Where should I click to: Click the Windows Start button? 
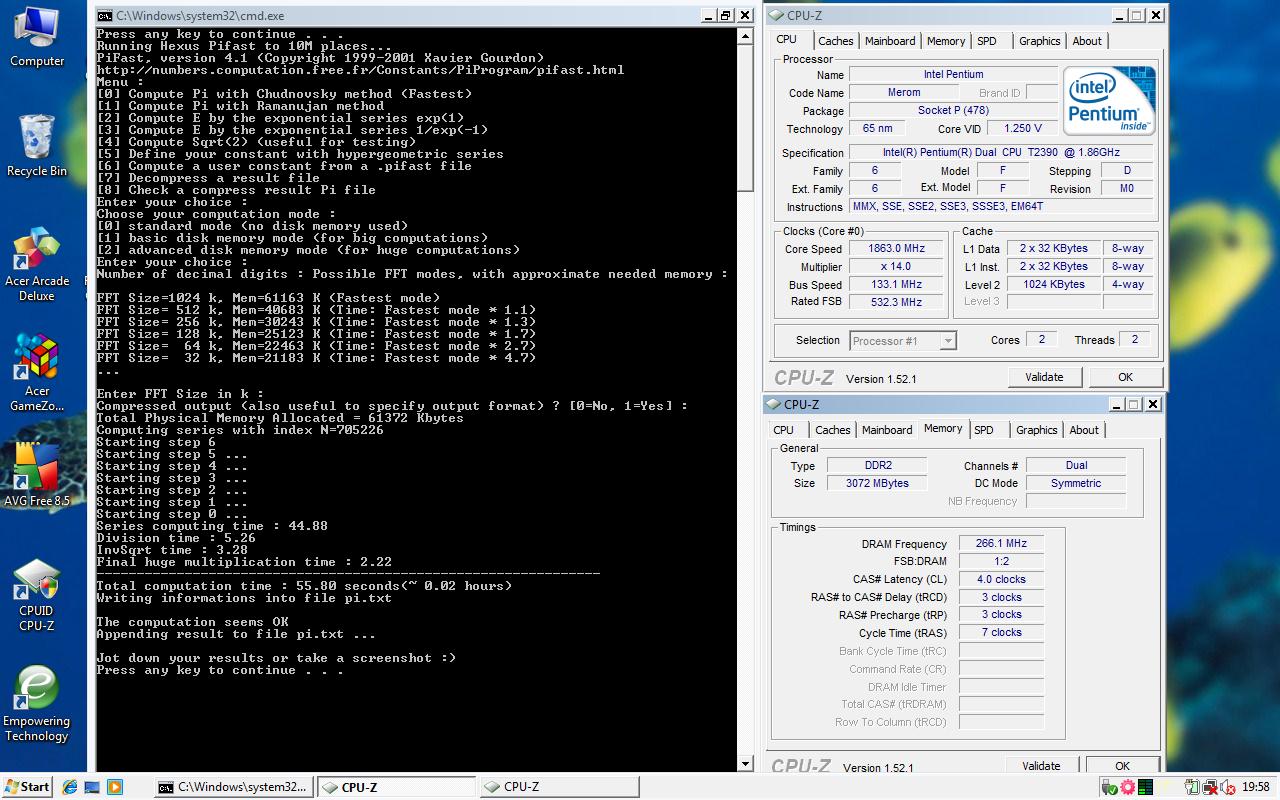[27, 787]
